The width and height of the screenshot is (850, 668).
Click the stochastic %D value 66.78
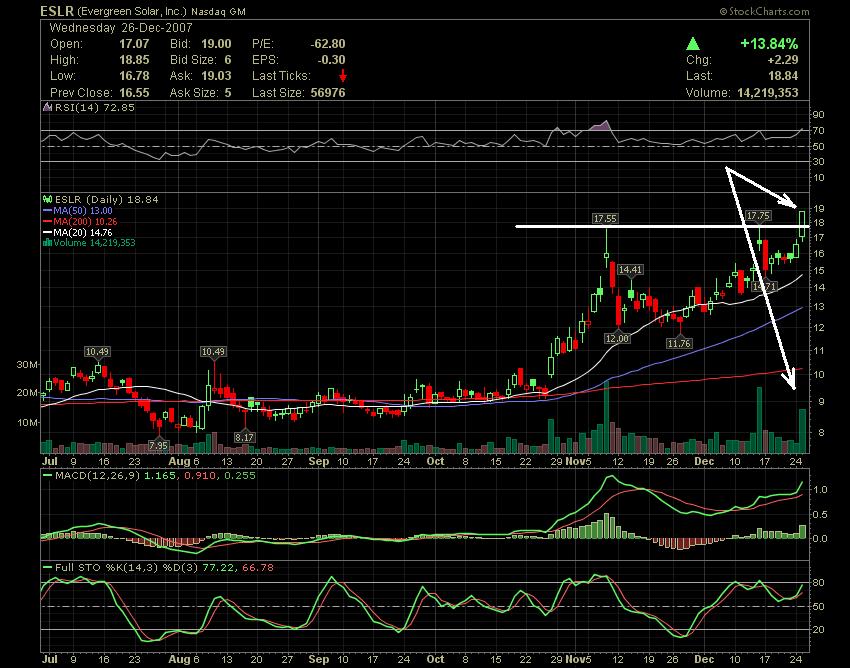[x=258, y=568]
